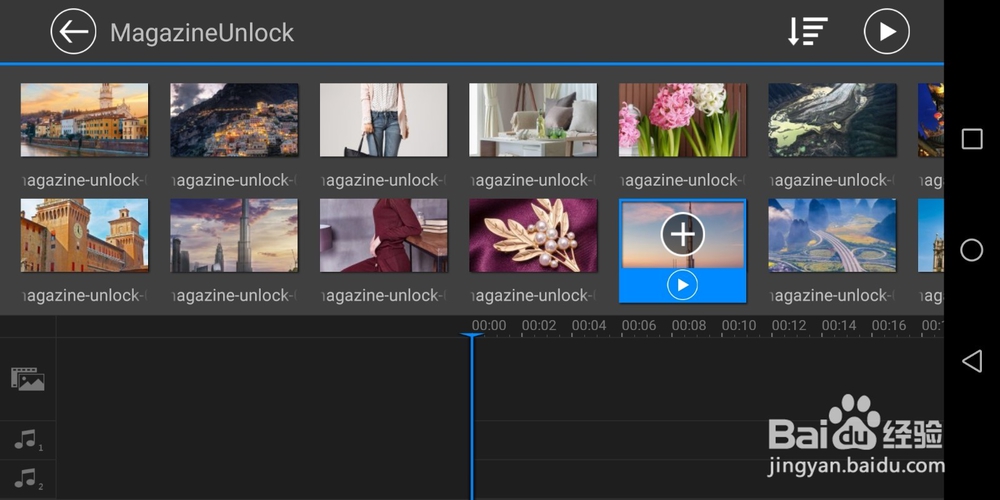Add the selected sunset clip with plus icon

coord(683,235)
